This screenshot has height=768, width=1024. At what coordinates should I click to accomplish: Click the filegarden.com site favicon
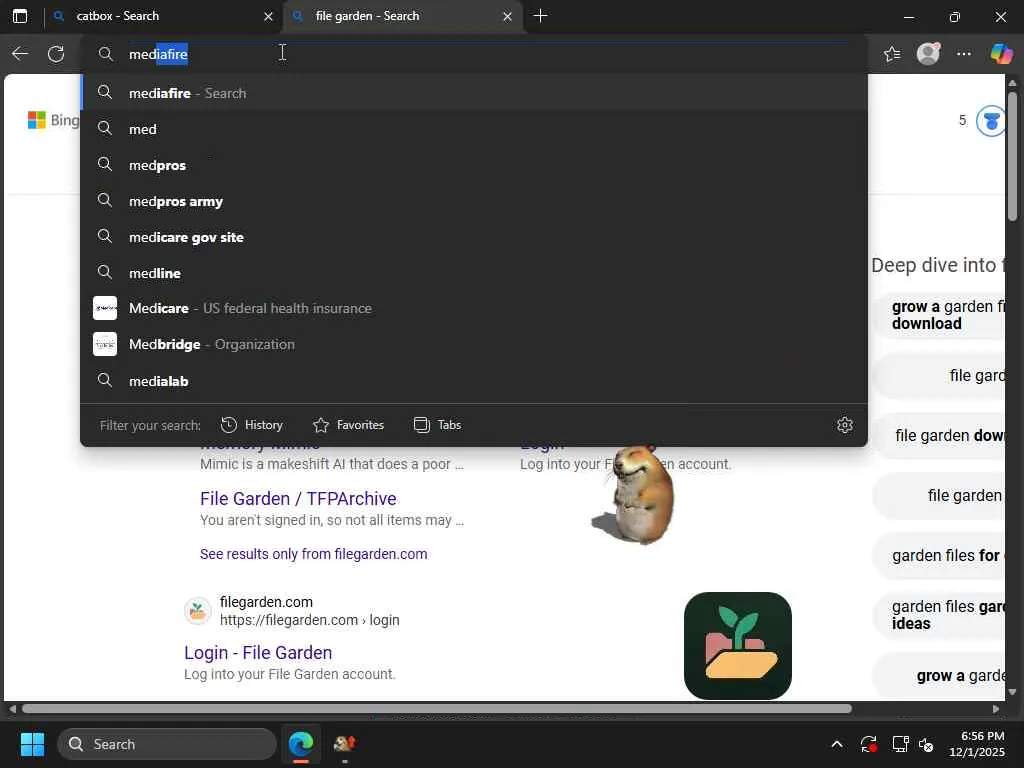[197, 611]
